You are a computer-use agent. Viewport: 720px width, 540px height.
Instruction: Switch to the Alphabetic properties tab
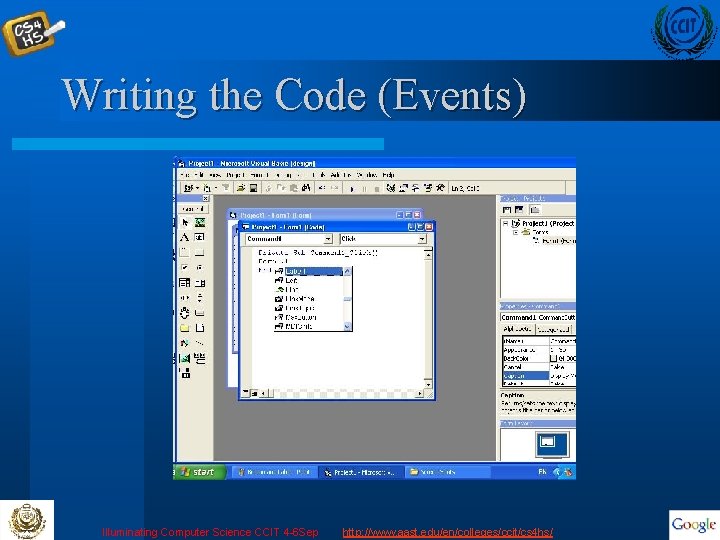[518, 329]
